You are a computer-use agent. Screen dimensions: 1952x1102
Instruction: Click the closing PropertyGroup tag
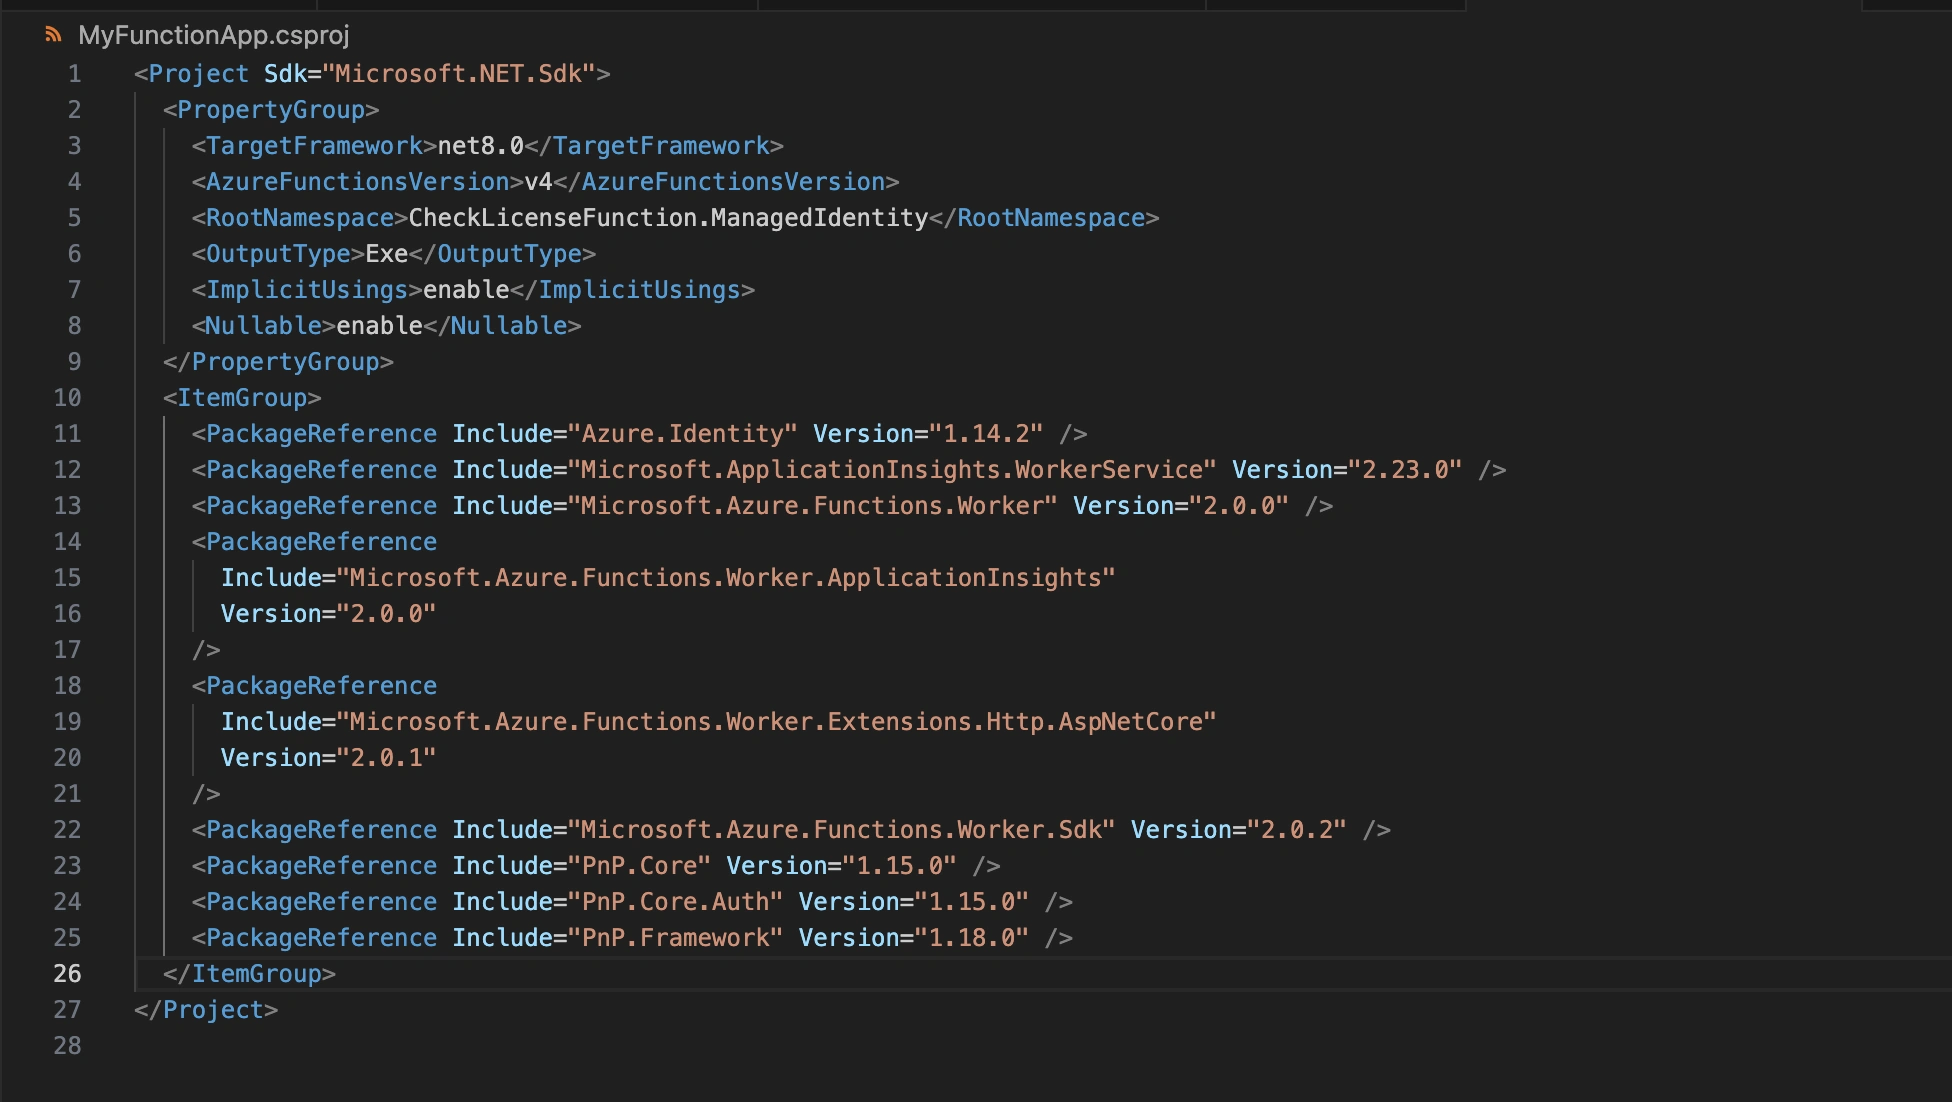click(x=278, y=362)
